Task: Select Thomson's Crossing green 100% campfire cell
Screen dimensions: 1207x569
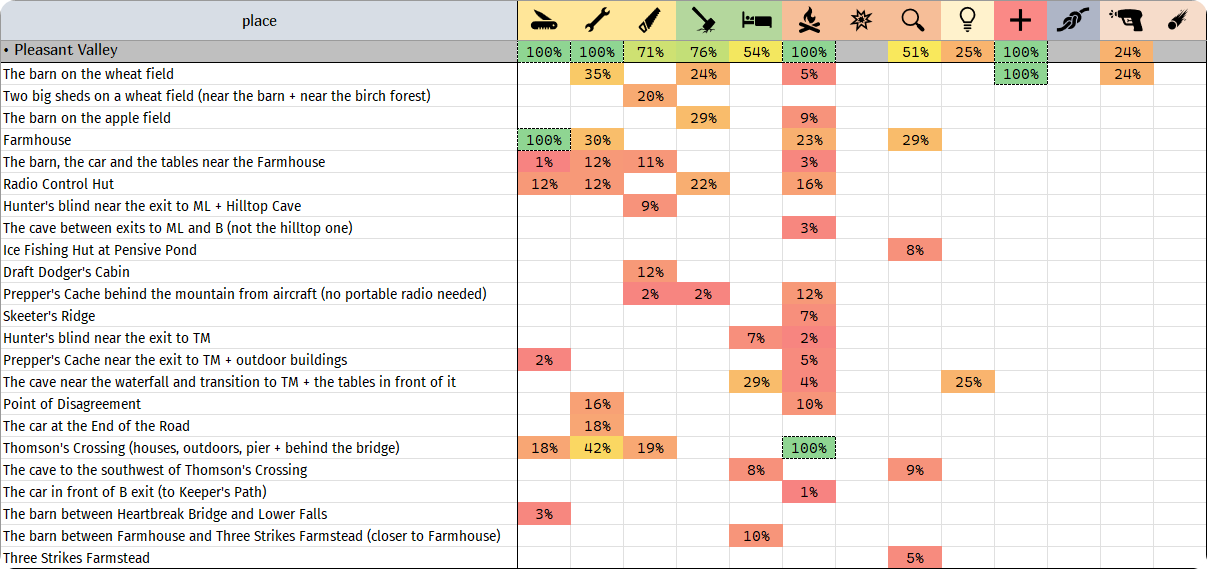Action: point(809,448)
